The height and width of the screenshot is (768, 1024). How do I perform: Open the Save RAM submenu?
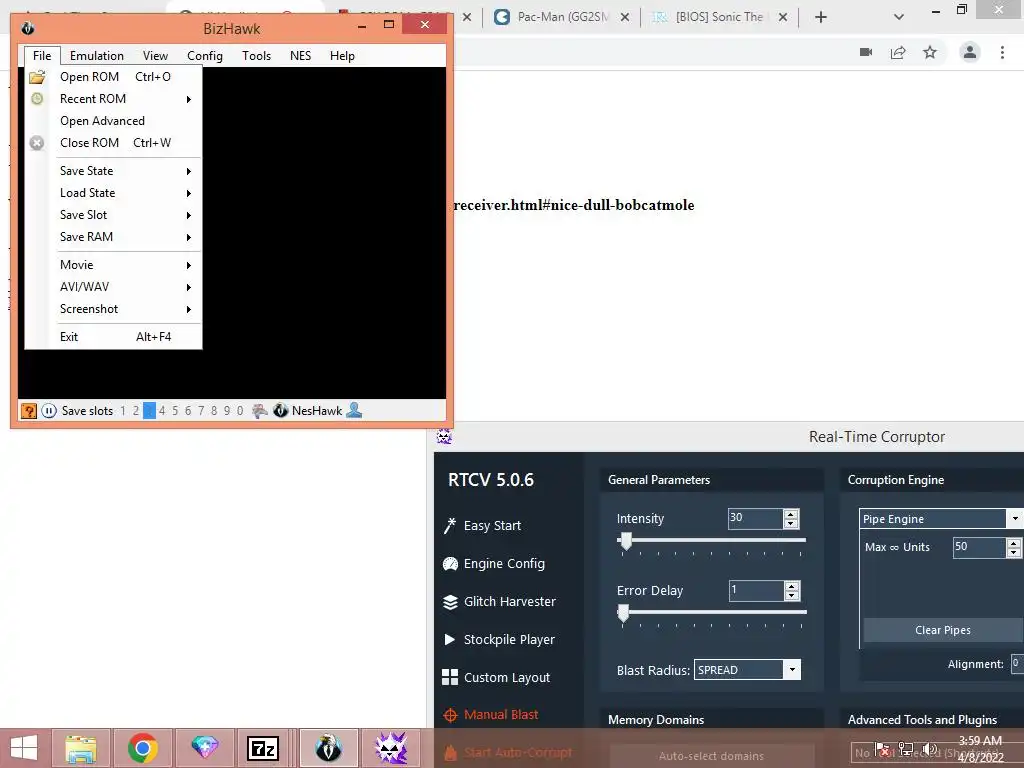click(x=114, y=237)
